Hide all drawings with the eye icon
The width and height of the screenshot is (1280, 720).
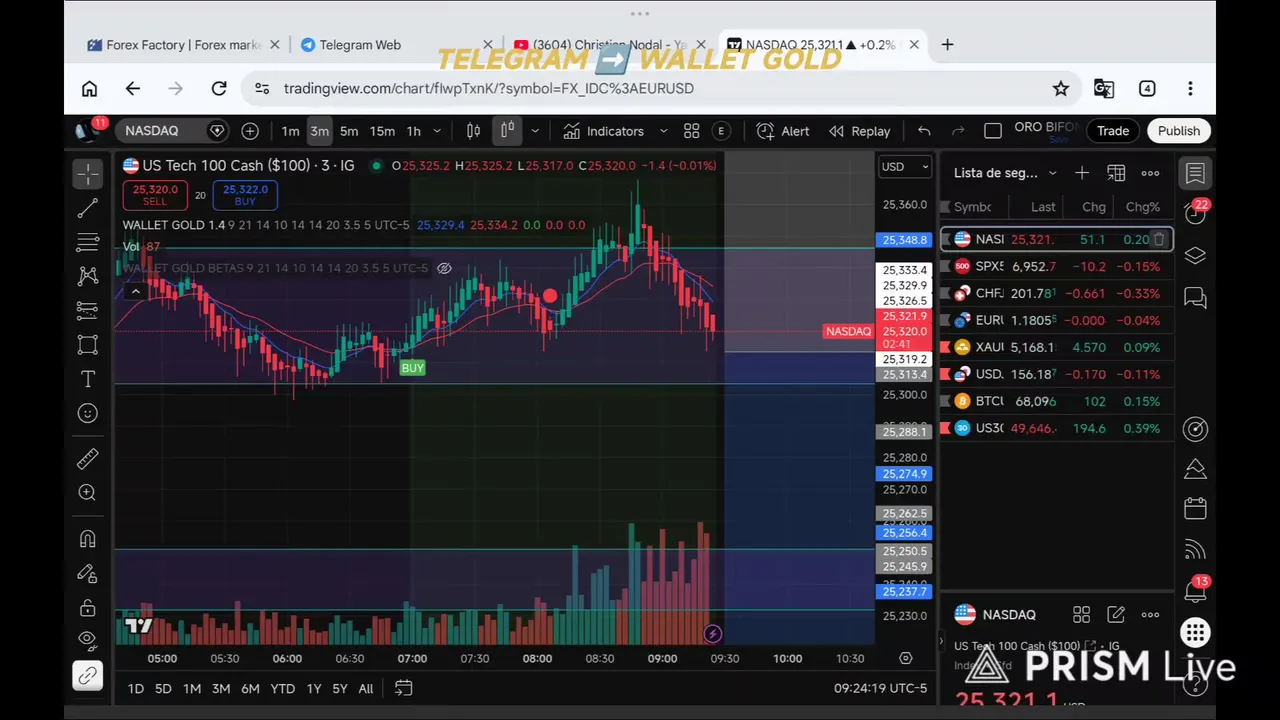(88, 640)
